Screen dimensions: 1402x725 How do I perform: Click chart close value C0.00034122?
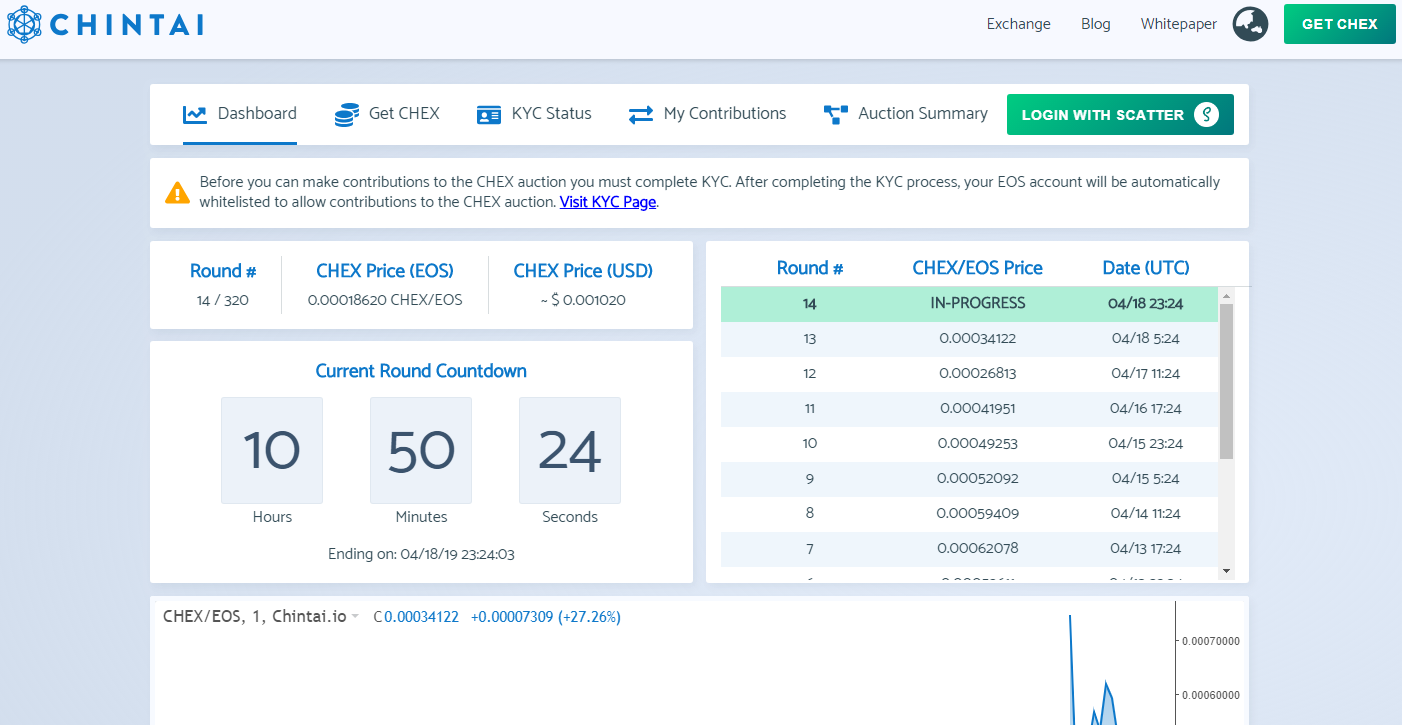click(x=416, y=617)
